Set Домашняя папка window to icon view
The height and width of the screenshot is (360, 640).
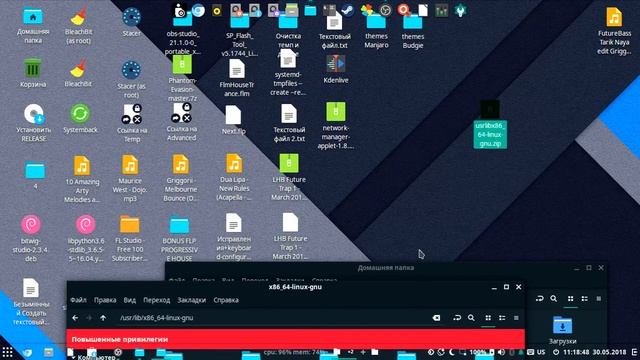(x=571, y=298)
